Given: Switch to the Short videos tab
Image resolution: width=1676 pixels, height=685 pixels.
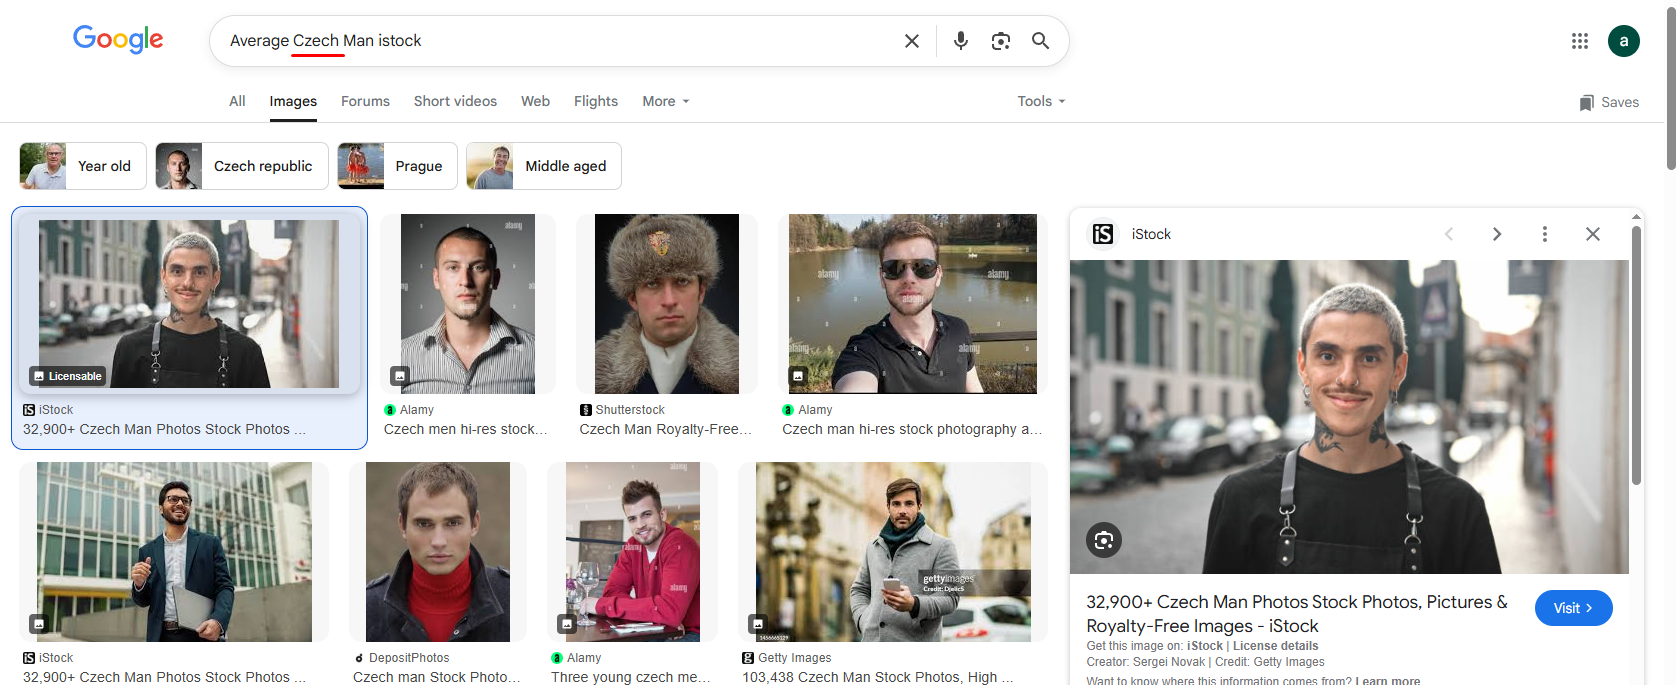Looking at the screenshot, I should pyautogui.click(x=455, y=101).
